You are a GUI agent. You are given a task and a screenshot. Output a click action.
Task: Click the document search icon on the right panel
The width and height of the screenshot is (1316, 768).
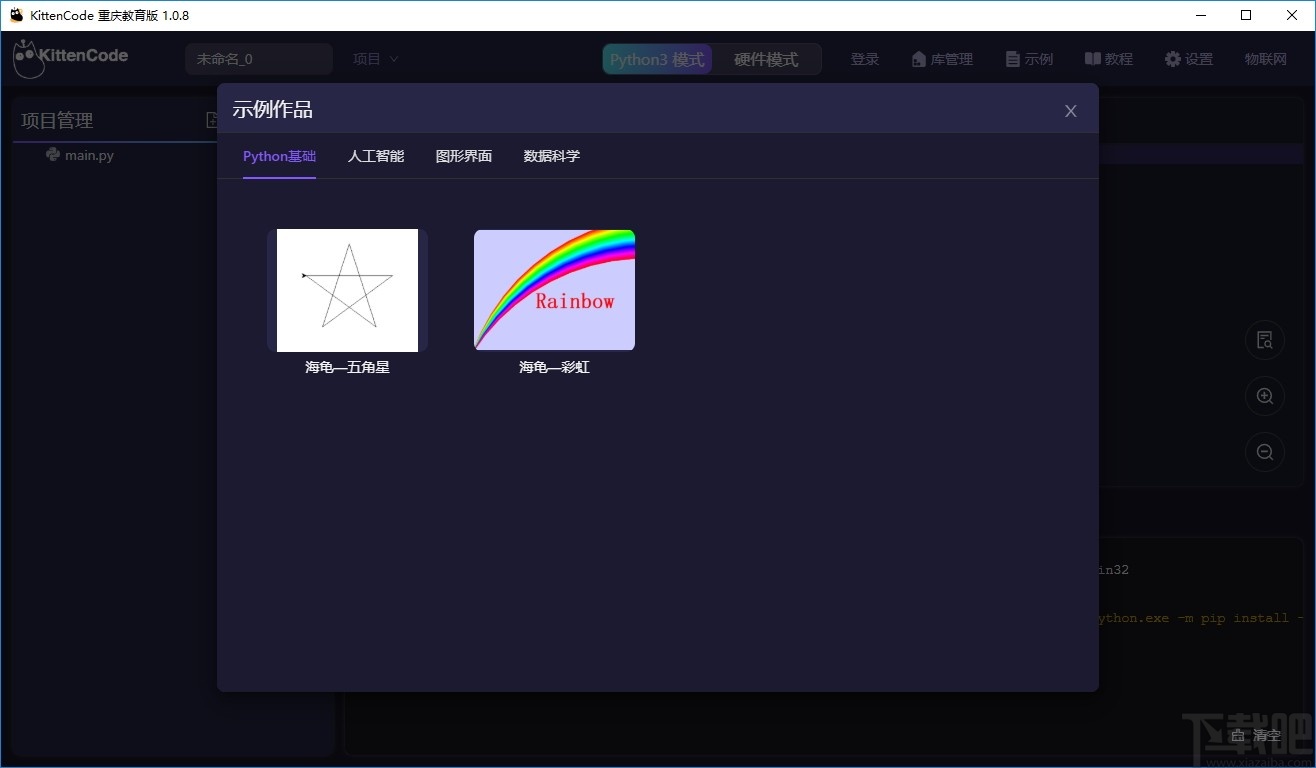click(x=1264, y=340)
